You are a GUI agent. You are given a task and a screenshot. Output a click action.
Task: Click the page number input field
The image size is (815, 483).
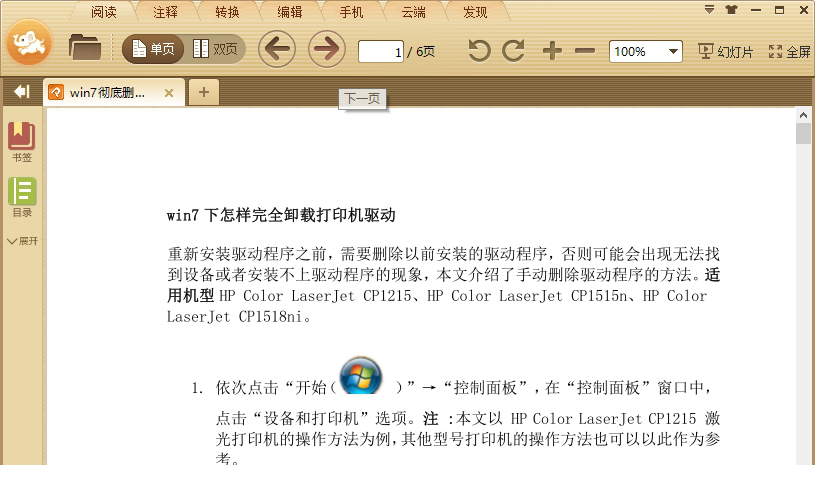coord(381,51)
